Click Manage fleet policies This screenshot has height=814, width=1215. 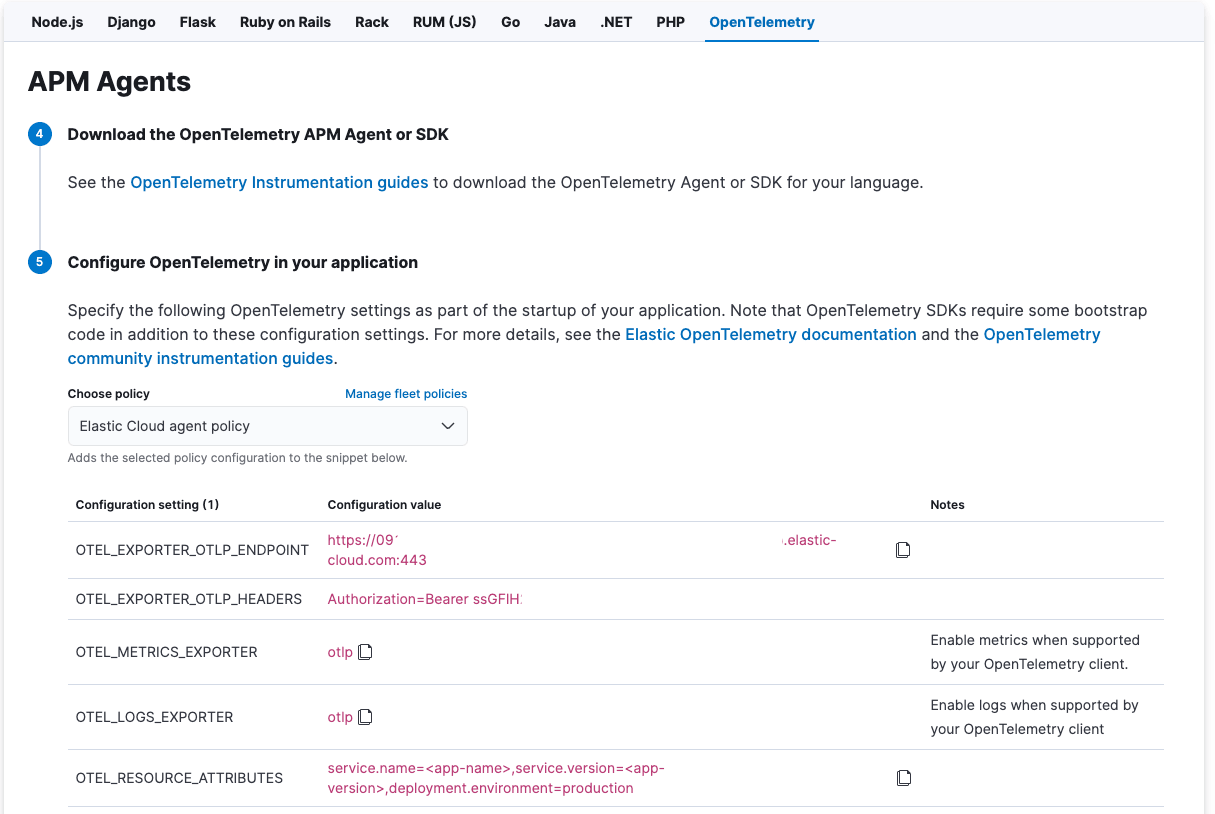click(406, 393)
